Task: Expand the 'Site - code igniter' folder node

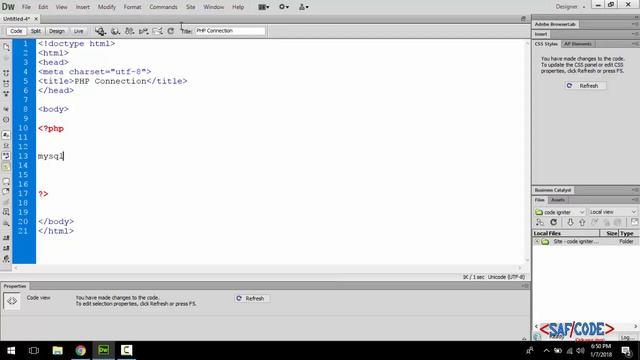Action: pyautogui.click(x=537, y=242)
